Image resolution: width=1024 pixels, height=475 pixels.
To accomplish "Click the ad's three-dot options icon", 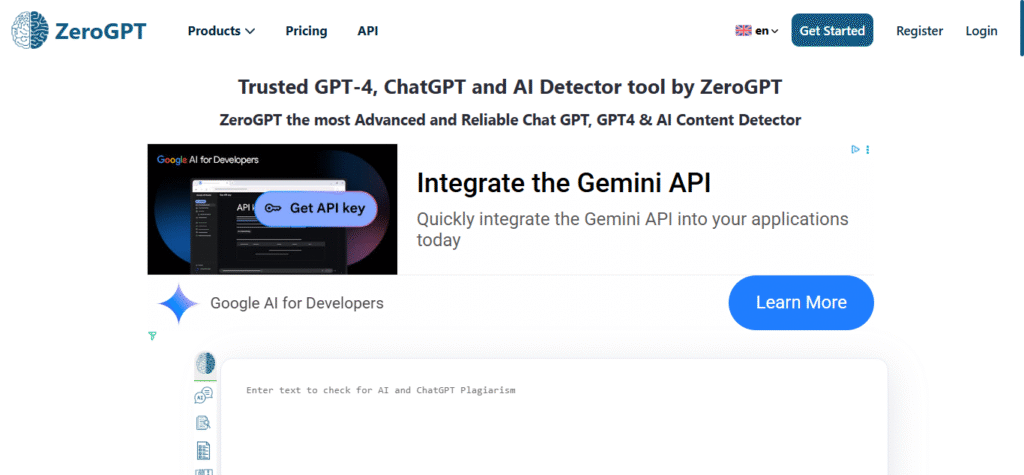I will [868, 150].
